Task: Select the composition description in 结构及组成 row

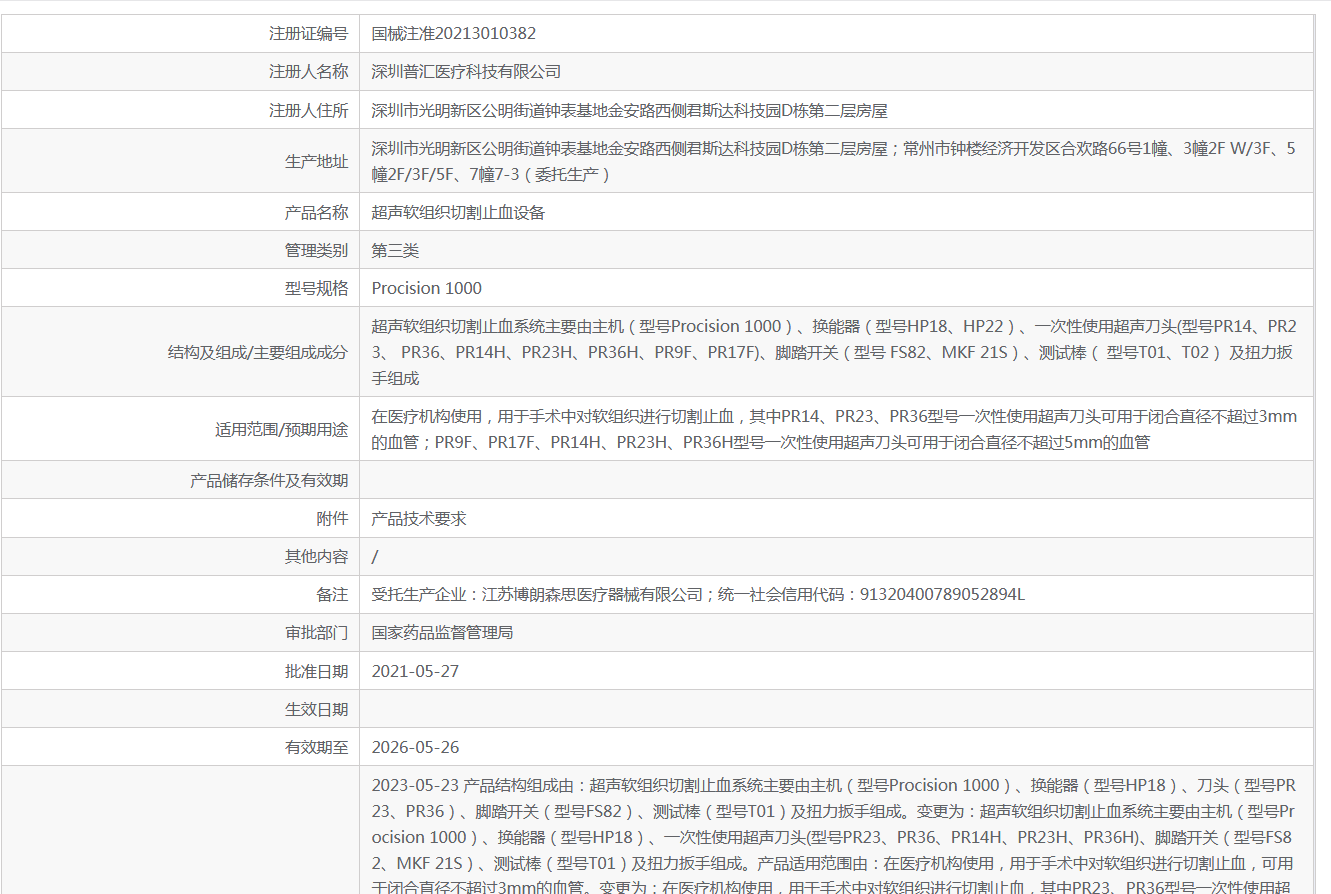Action: (834, 352)
